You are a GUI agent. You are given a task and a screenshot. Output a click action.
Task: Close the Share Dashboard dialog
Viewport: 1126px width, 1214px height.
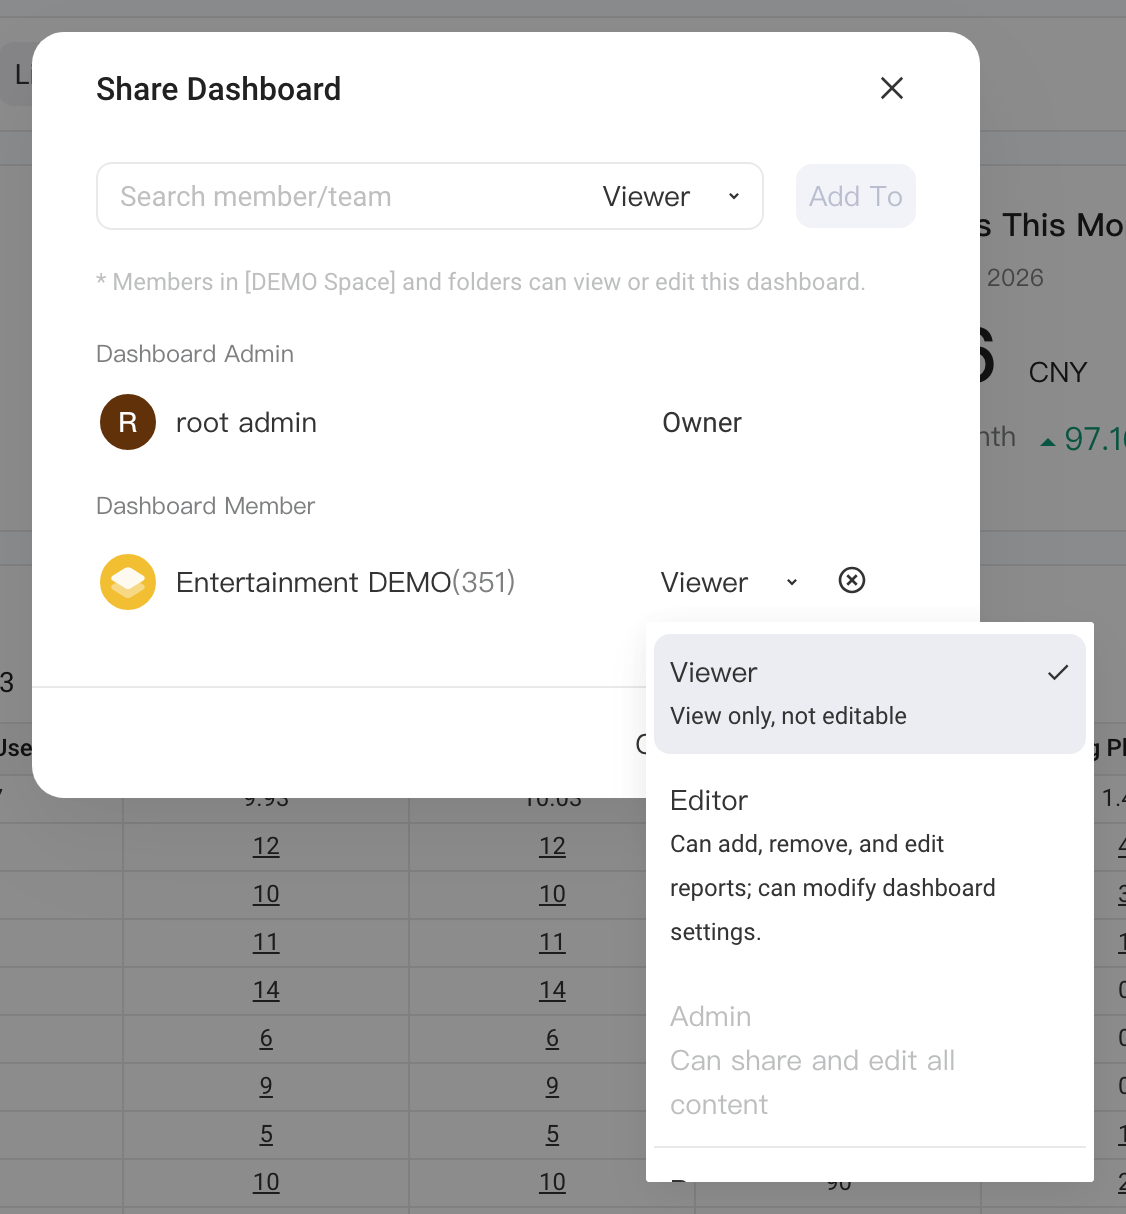(892, 88)
